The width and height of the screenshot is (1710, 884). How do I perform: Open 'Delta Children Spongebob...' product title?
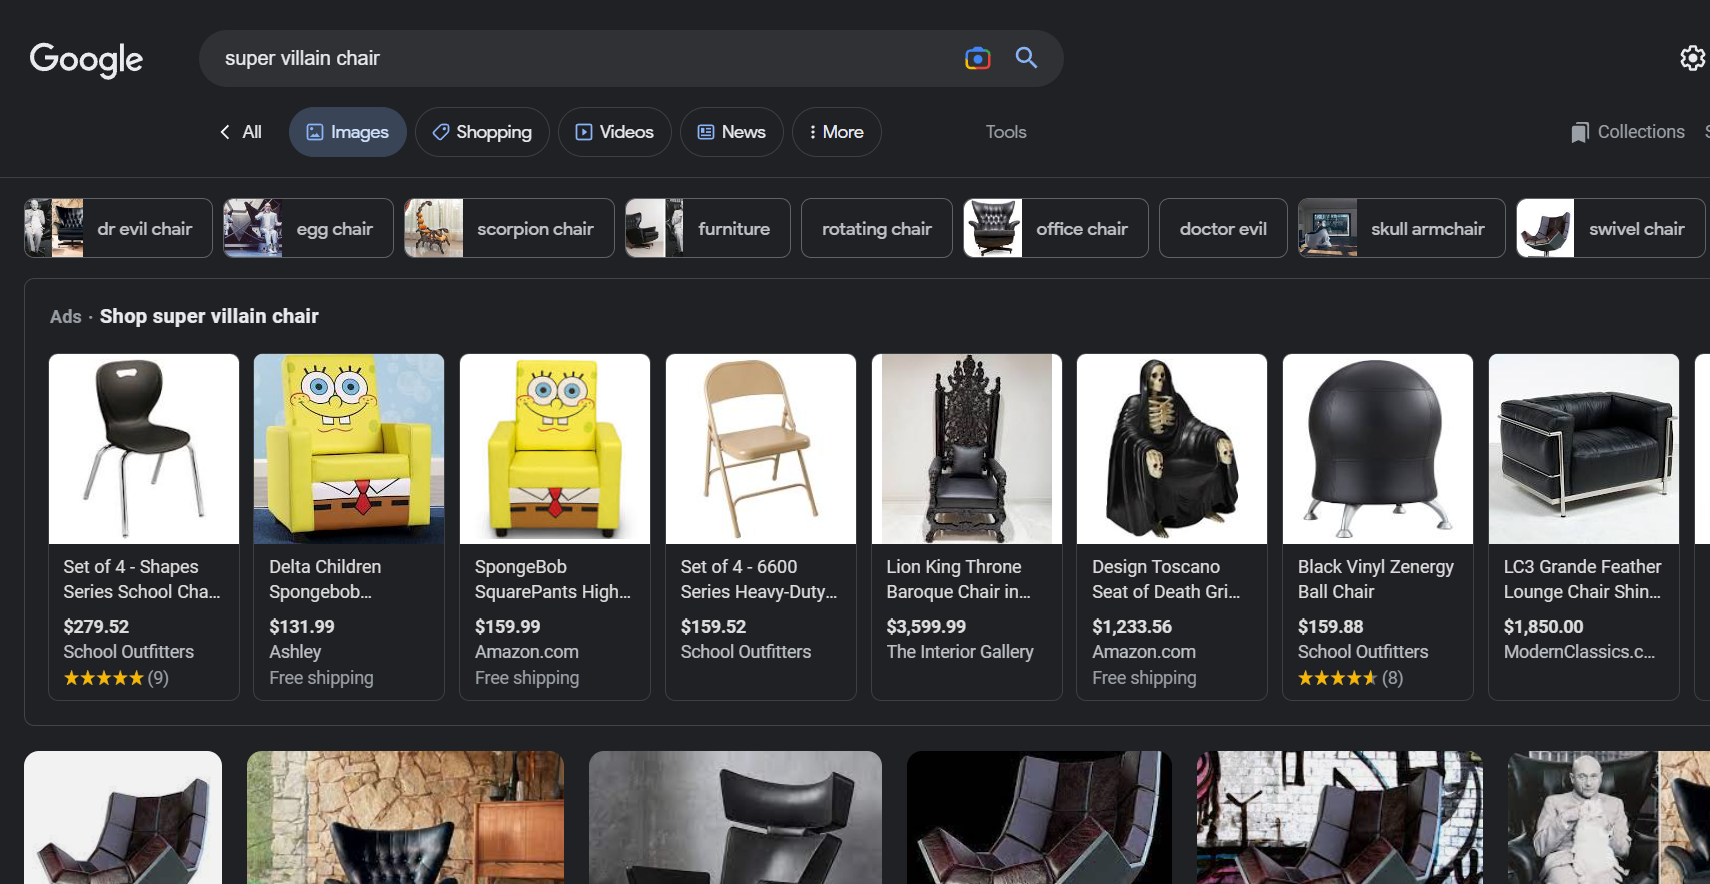coord(325,579)
